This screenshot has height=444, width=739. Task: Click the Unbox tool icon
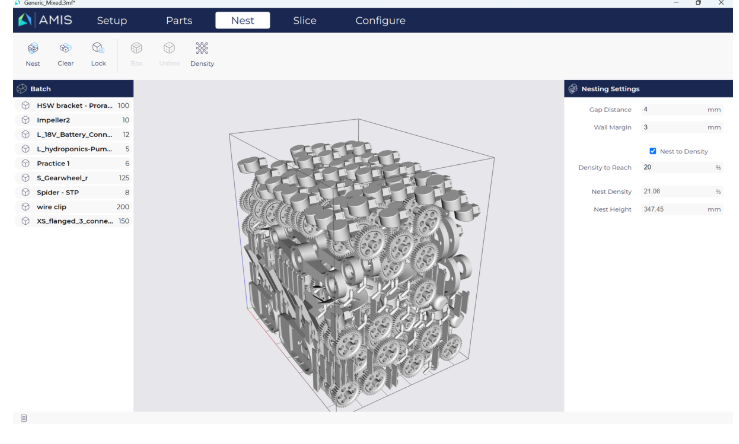point(168,50)
